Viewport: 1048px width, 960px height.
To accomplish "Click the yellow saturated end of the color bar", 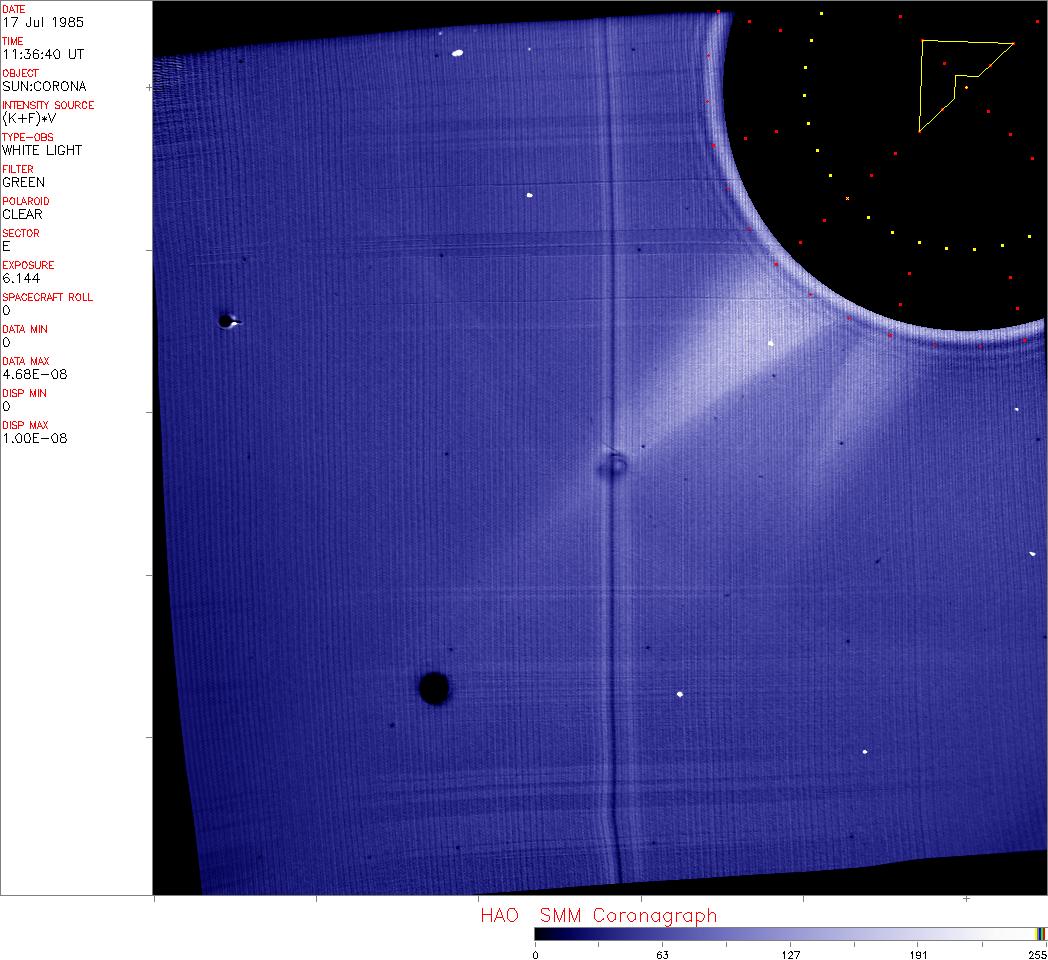I will (x=1040, y=933).
